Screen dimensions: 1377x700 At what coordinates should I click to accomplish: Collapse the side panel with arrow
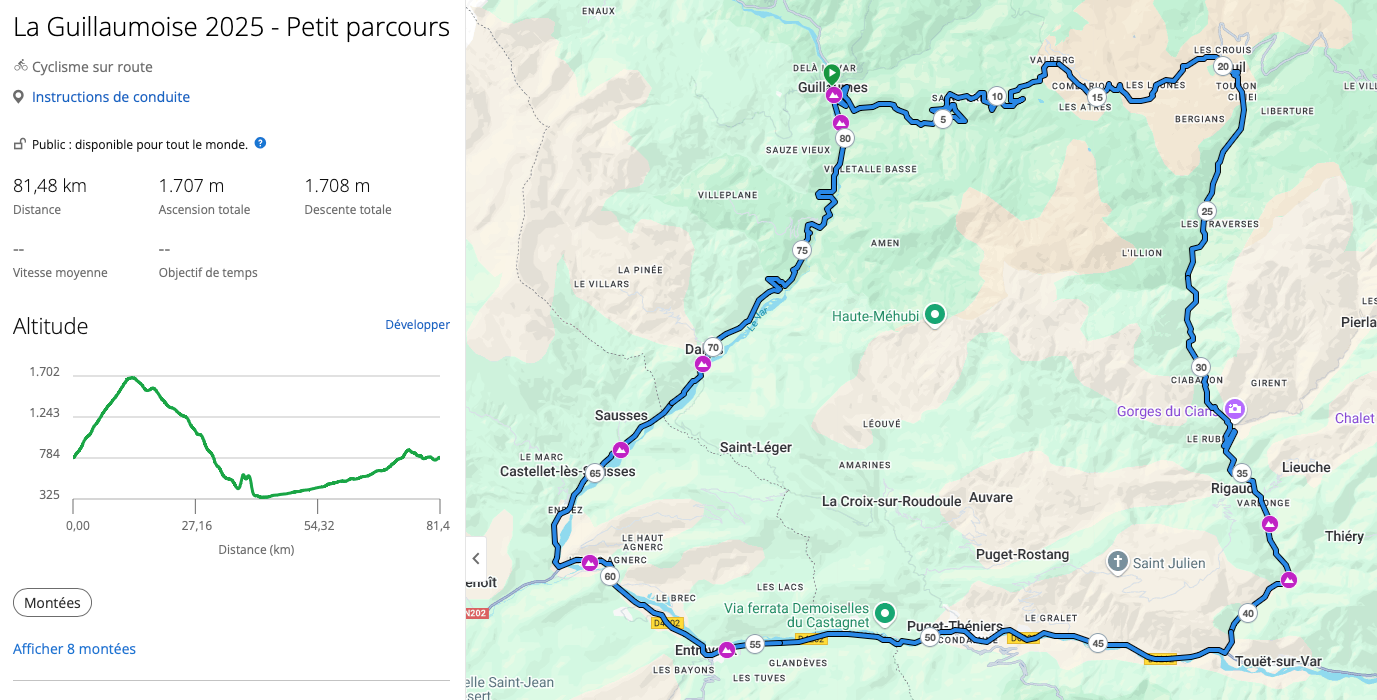(476, 559)
